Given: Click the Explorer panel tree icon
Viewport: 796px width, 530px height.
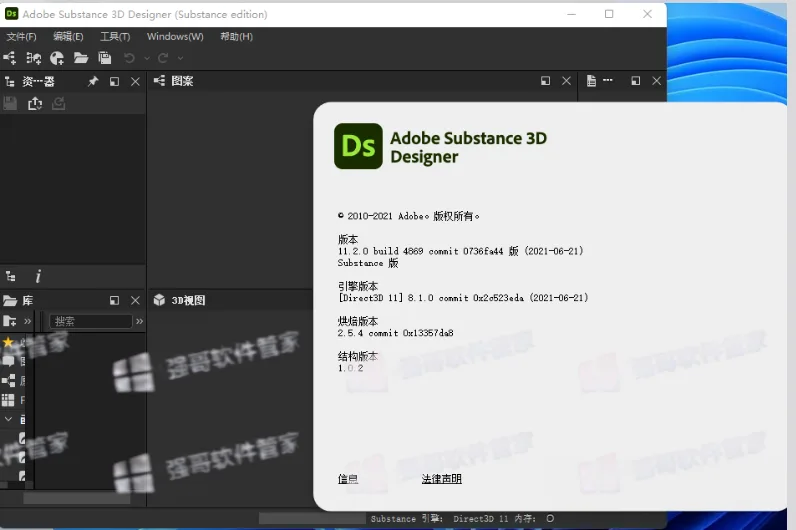Looking at the screenshot, I should 10,82.
